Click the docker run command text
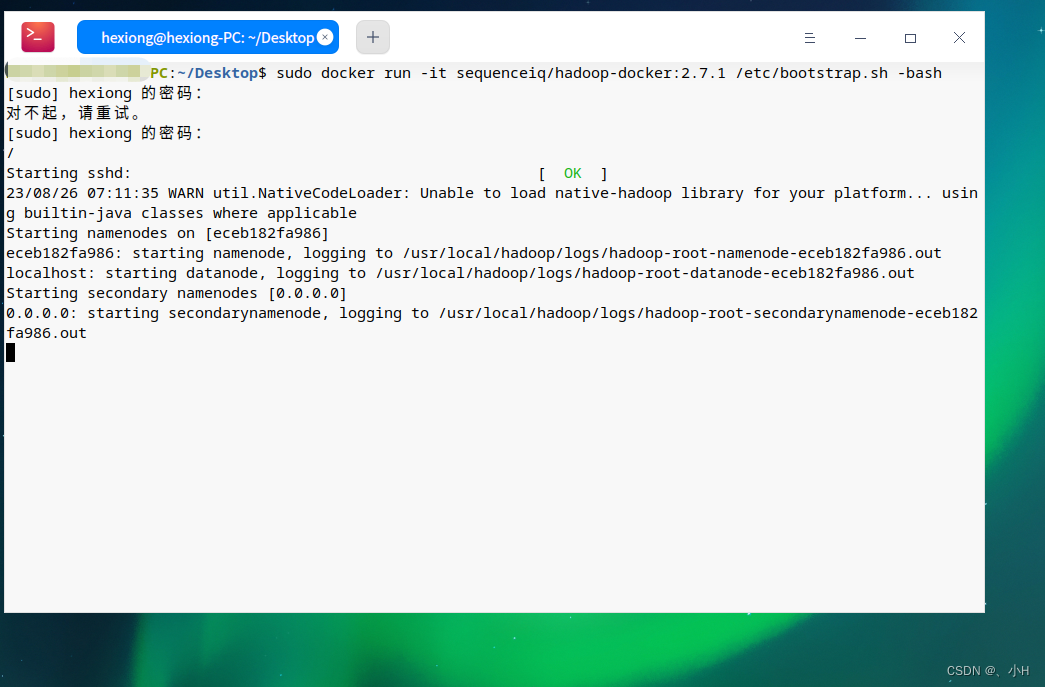Image resolution: width=1045 pixels, height=687 pixels. (x=600, y=72)
